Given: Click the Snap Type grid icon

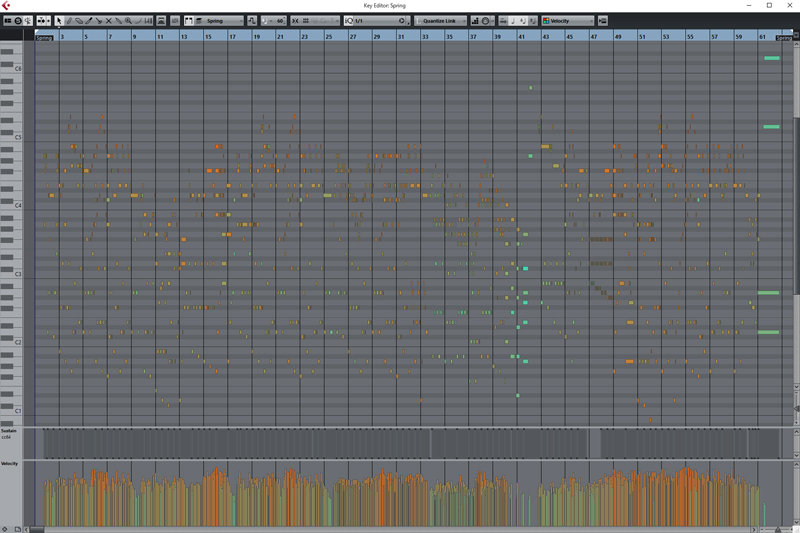Looking at the screenshot, I should [306, 21].
